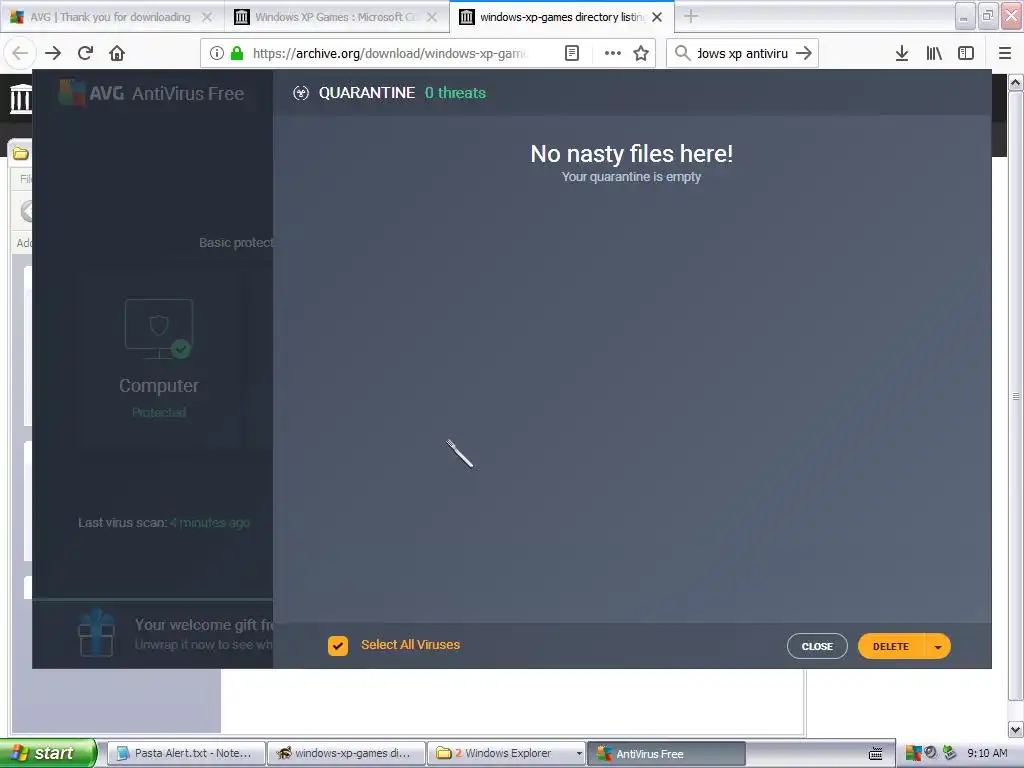
Task: Click the Computer Protected monitor icon
Action: pos(159,329)
